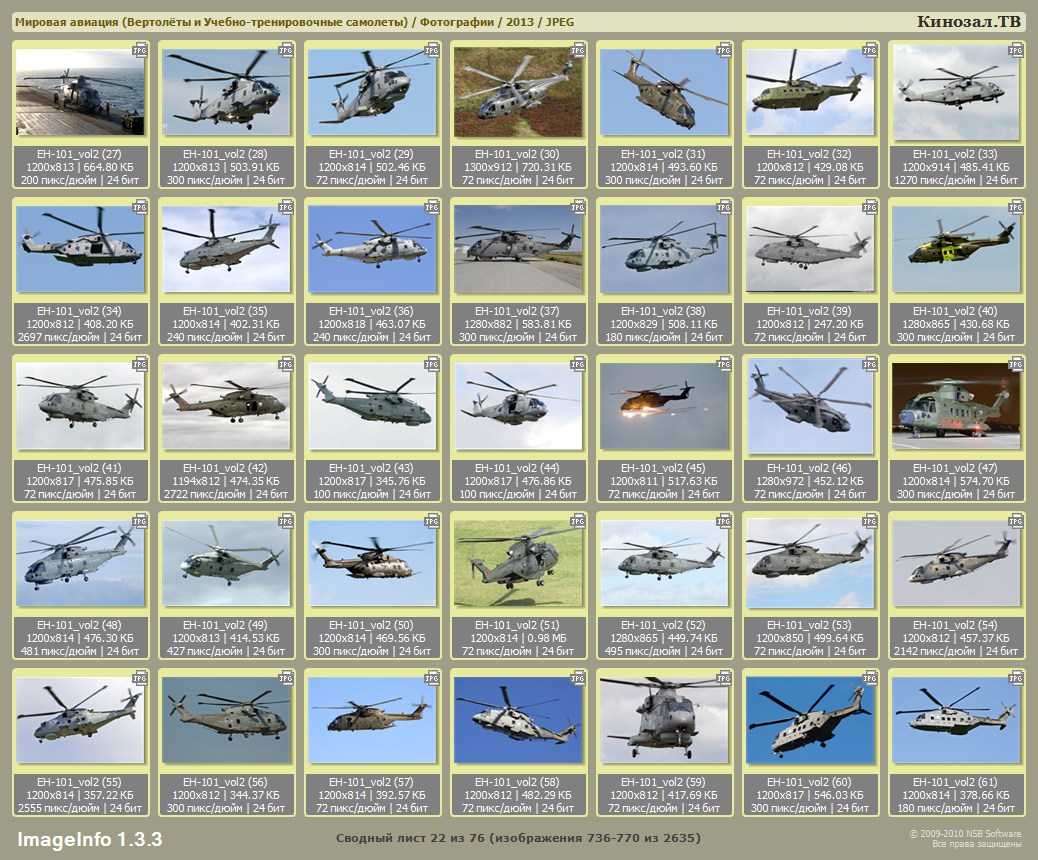The height and width of the screenshot is (860, 1038).
Task: Select the JPG icon on EH-101_vol2 (55)
Action: [140, 677]
